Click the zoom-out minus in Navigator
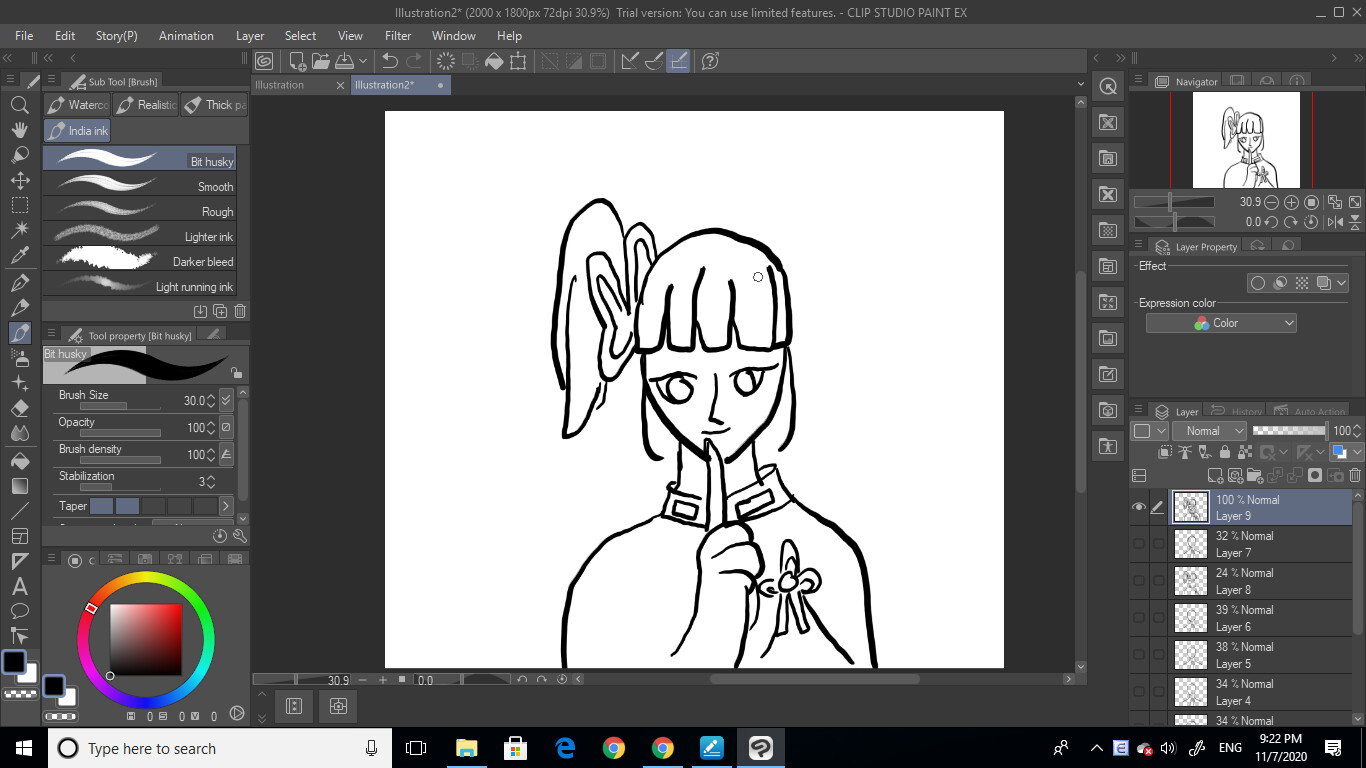The image size is (1366, 768). pyautogui.click(x=1273, y=202)
